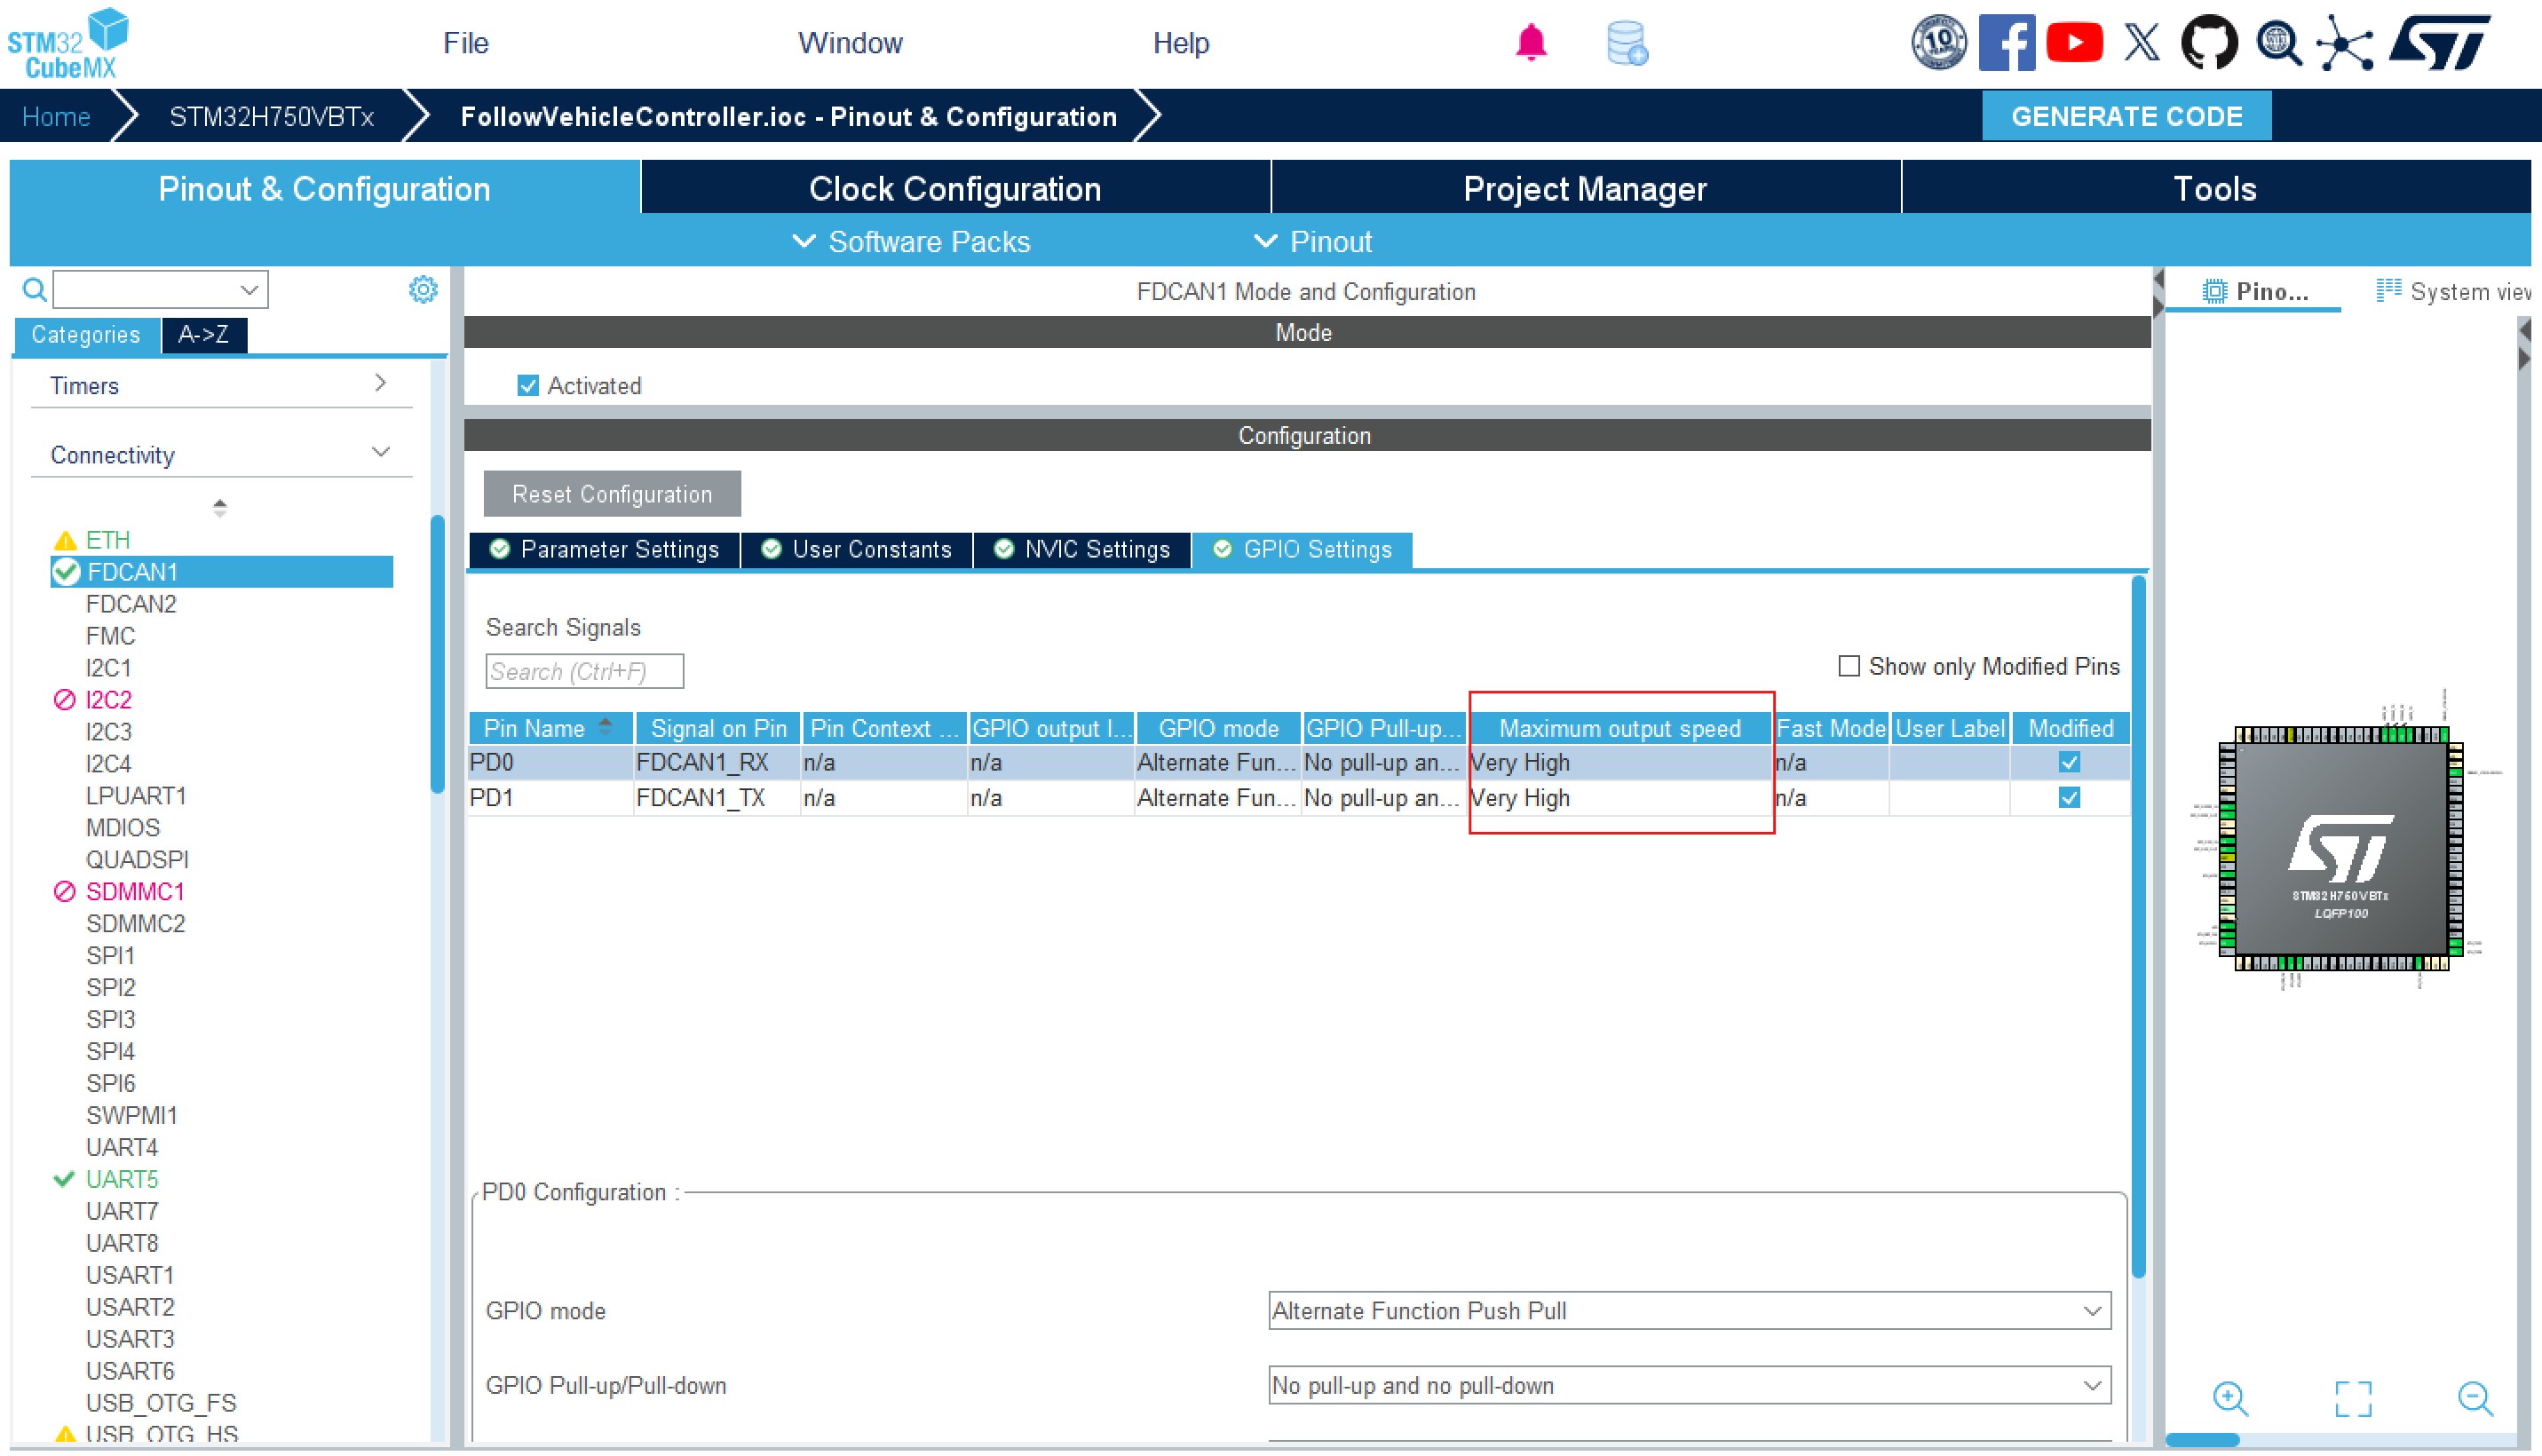Select FDCAN2 in the peripheral list
2542x1456 pixels.
tap(131, 603)
